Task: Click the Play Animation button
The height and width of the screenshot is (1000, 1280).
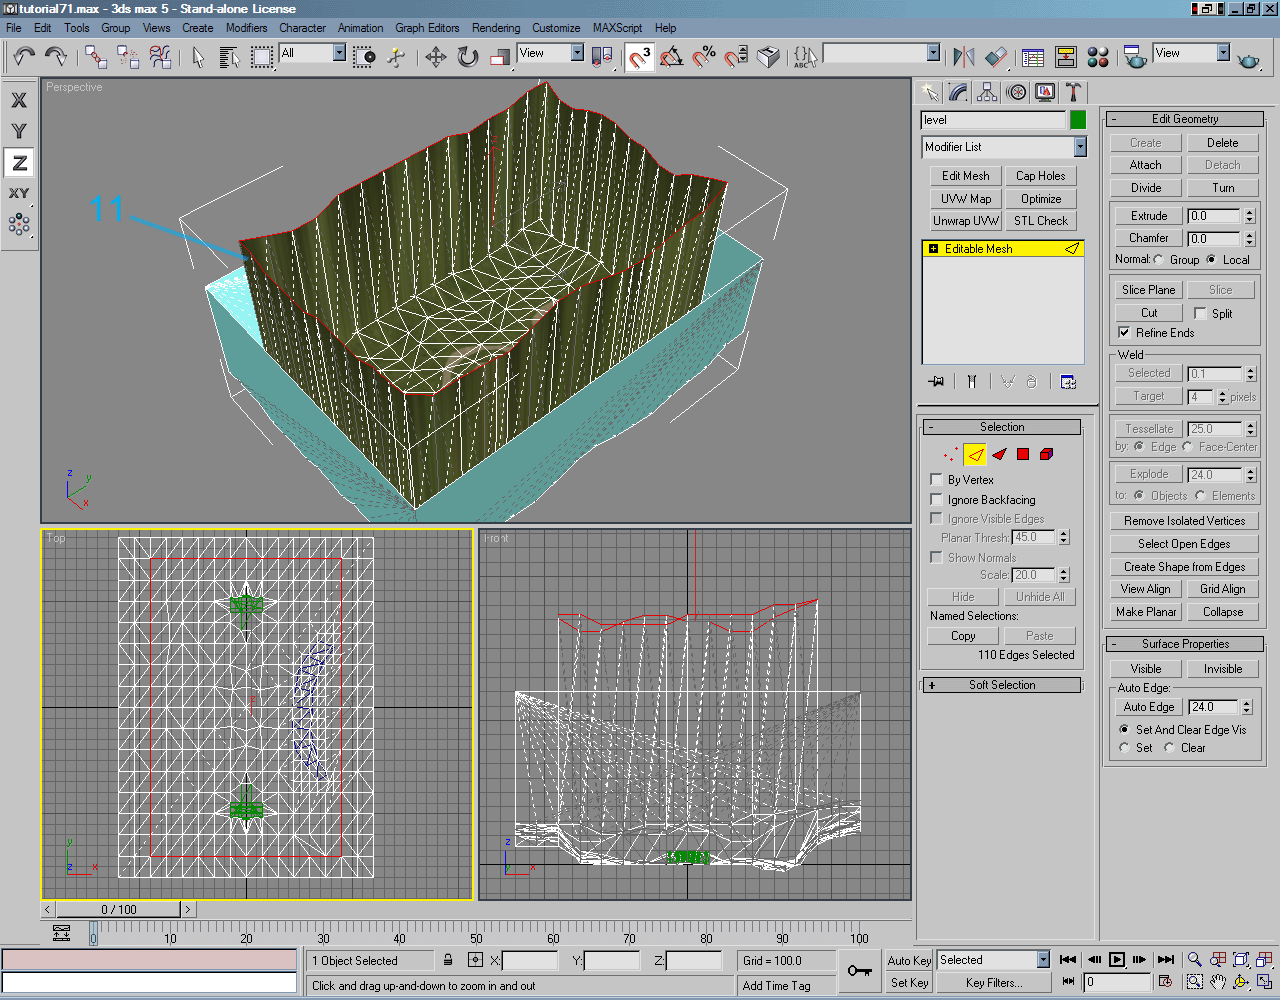Action: coord(1119,959)
